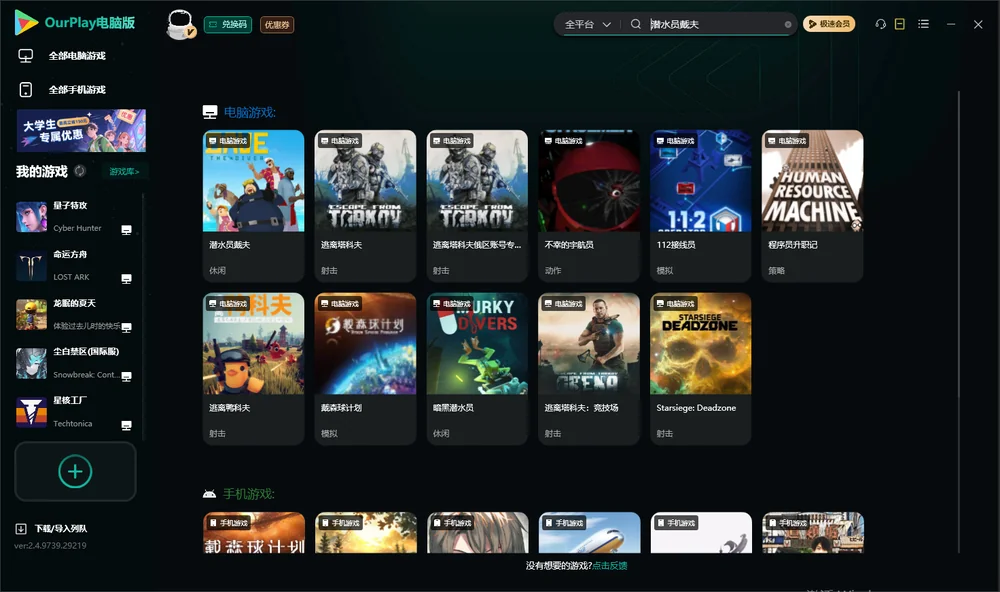Open the 不幸的宇航员 game card
The height and width of the screenshot is (592, 1000).
[x=589, y=205]
